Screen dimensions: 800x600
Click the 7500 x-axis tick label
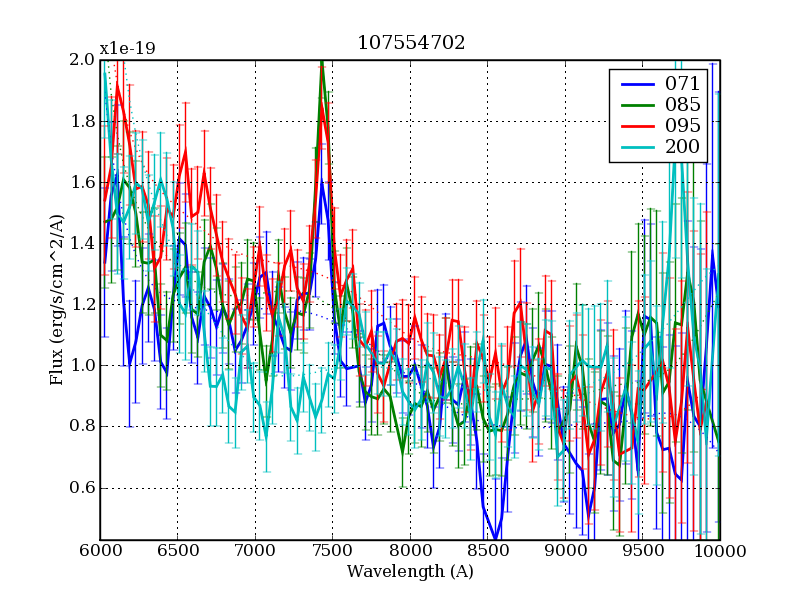(333, 551)
